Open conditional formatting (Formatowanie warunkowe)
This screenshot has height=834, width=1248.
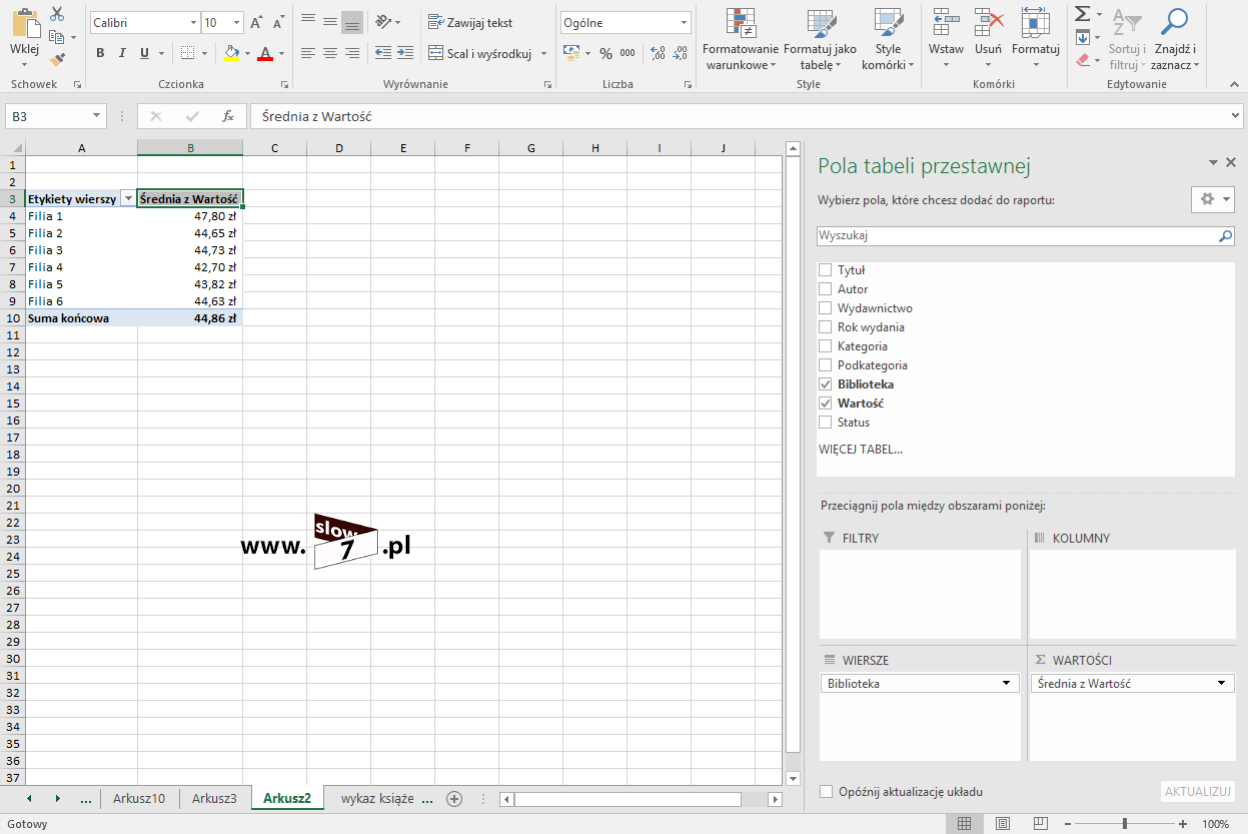(741, 40)
